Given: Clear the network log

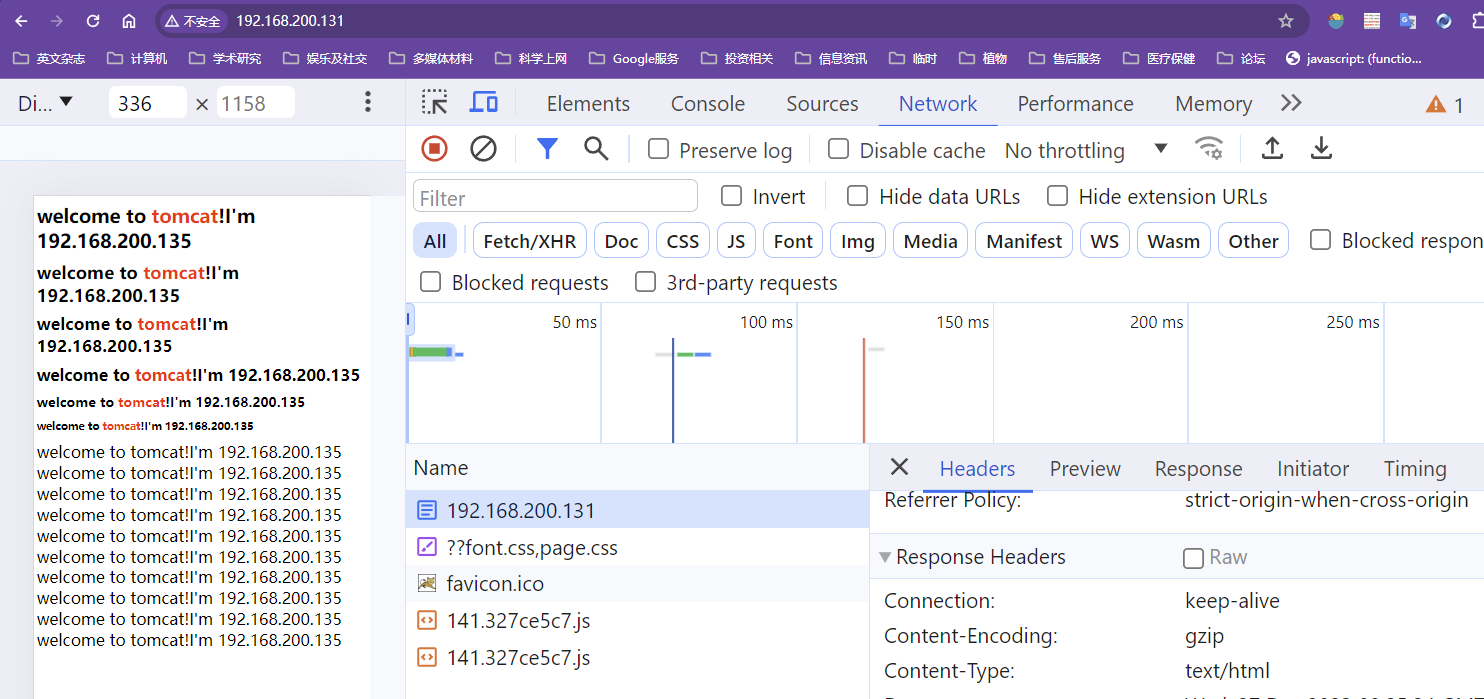Looking at the screenshot, I should click(x=483, y=149).
